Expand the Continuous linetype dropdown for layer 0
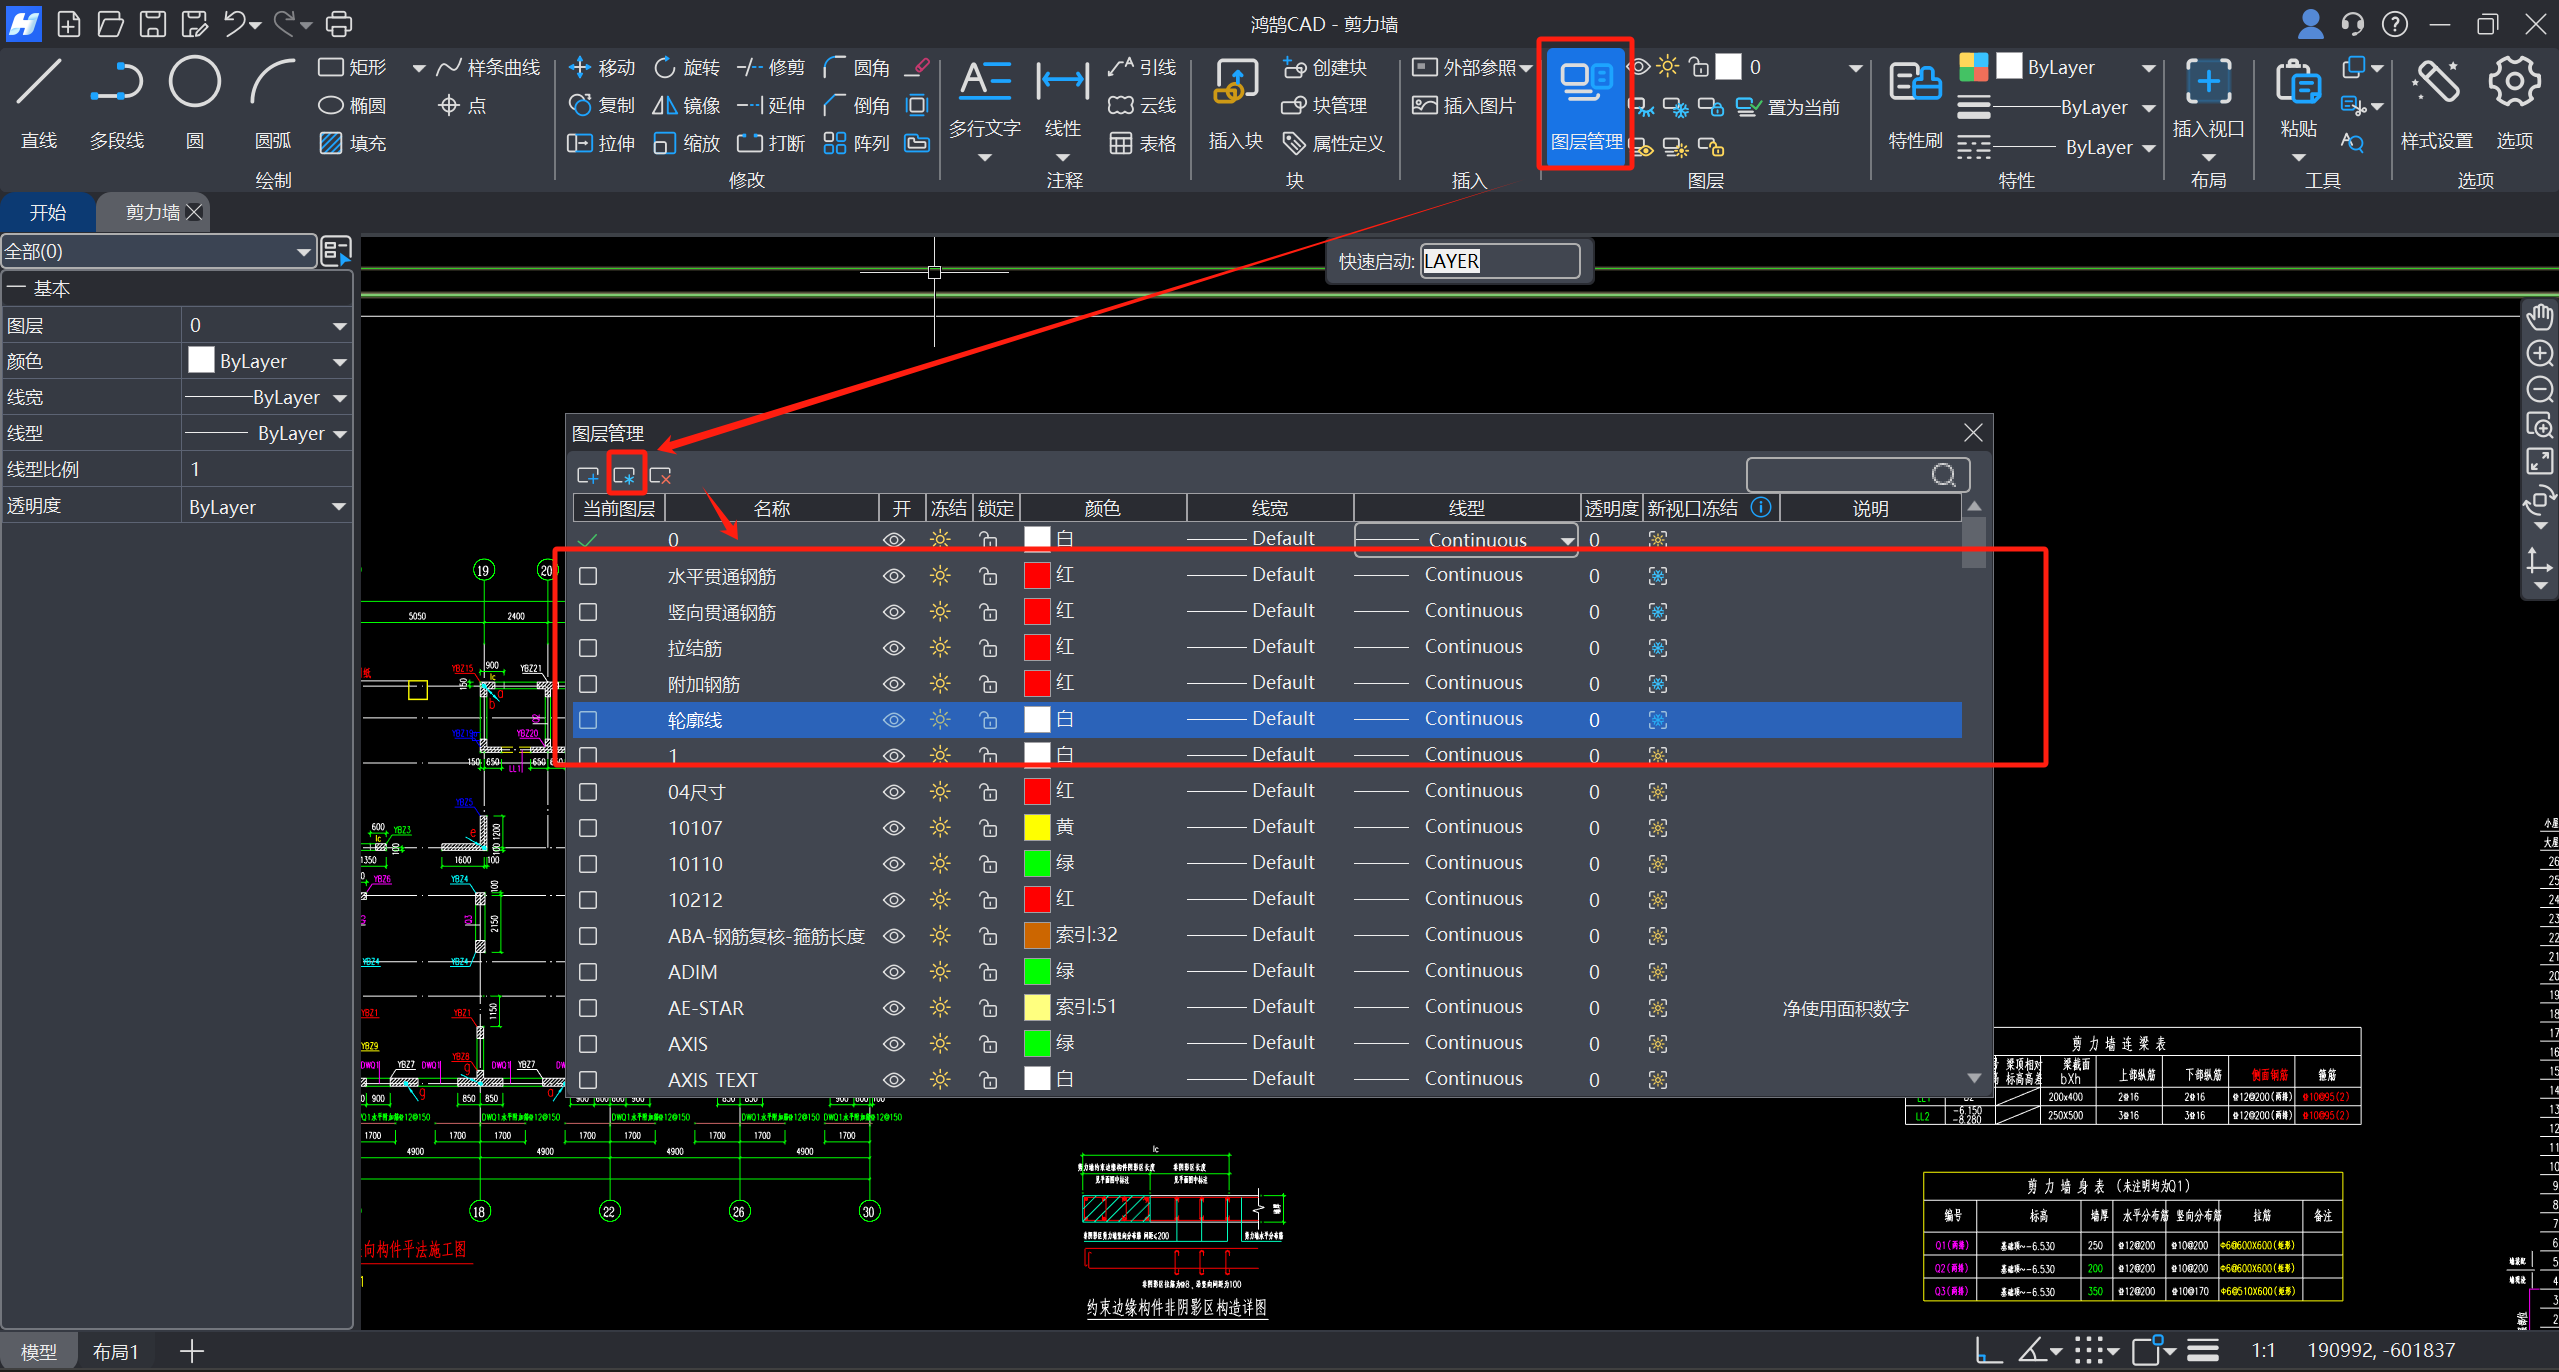The image size is (2559, 1372). point(1566,540)
